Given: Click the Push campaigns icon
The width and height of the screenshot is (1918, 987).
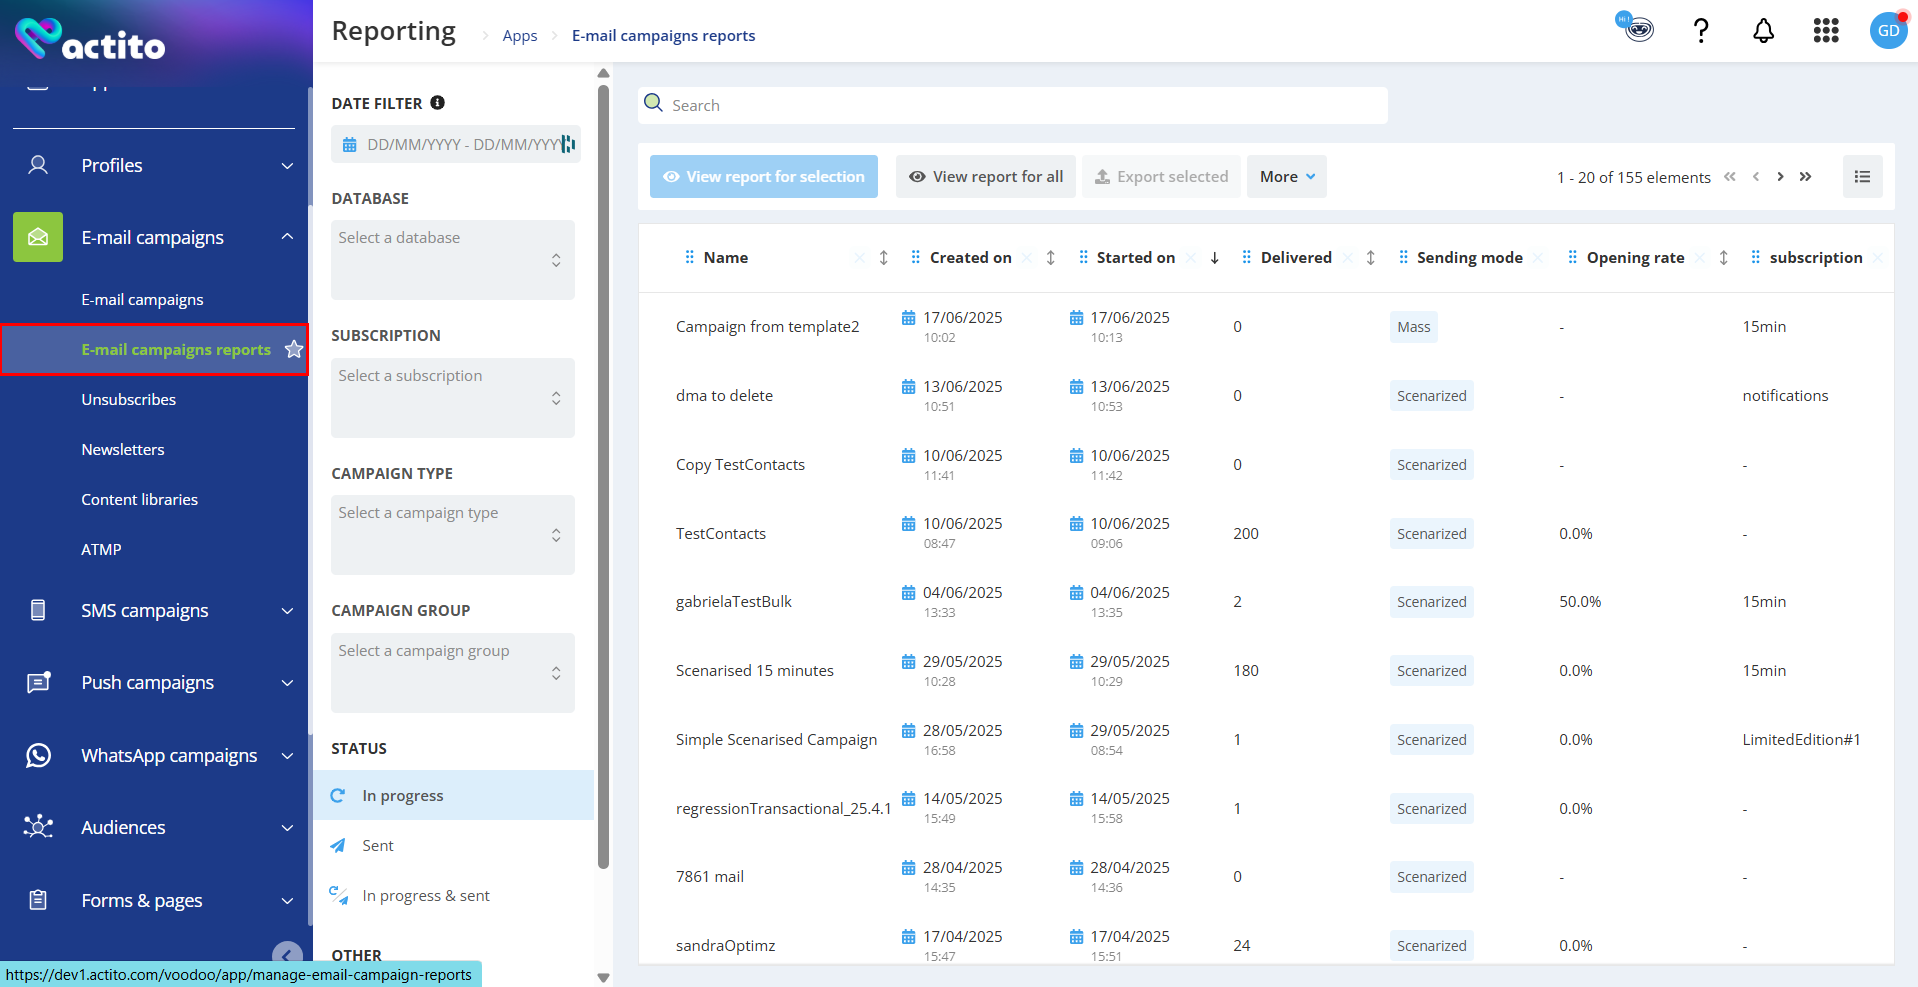Looking at the screenshot, I should click(x=38, y=682).
